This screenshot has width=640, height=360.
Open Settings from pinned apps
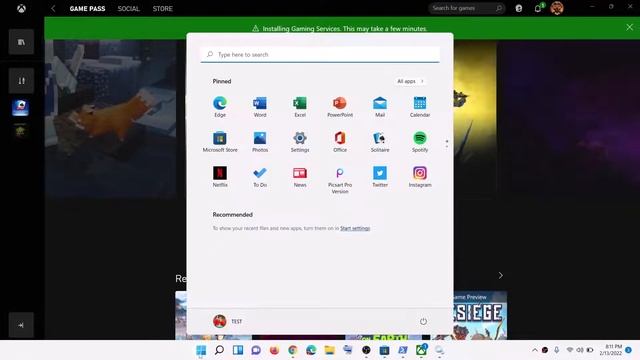point(300,142)
